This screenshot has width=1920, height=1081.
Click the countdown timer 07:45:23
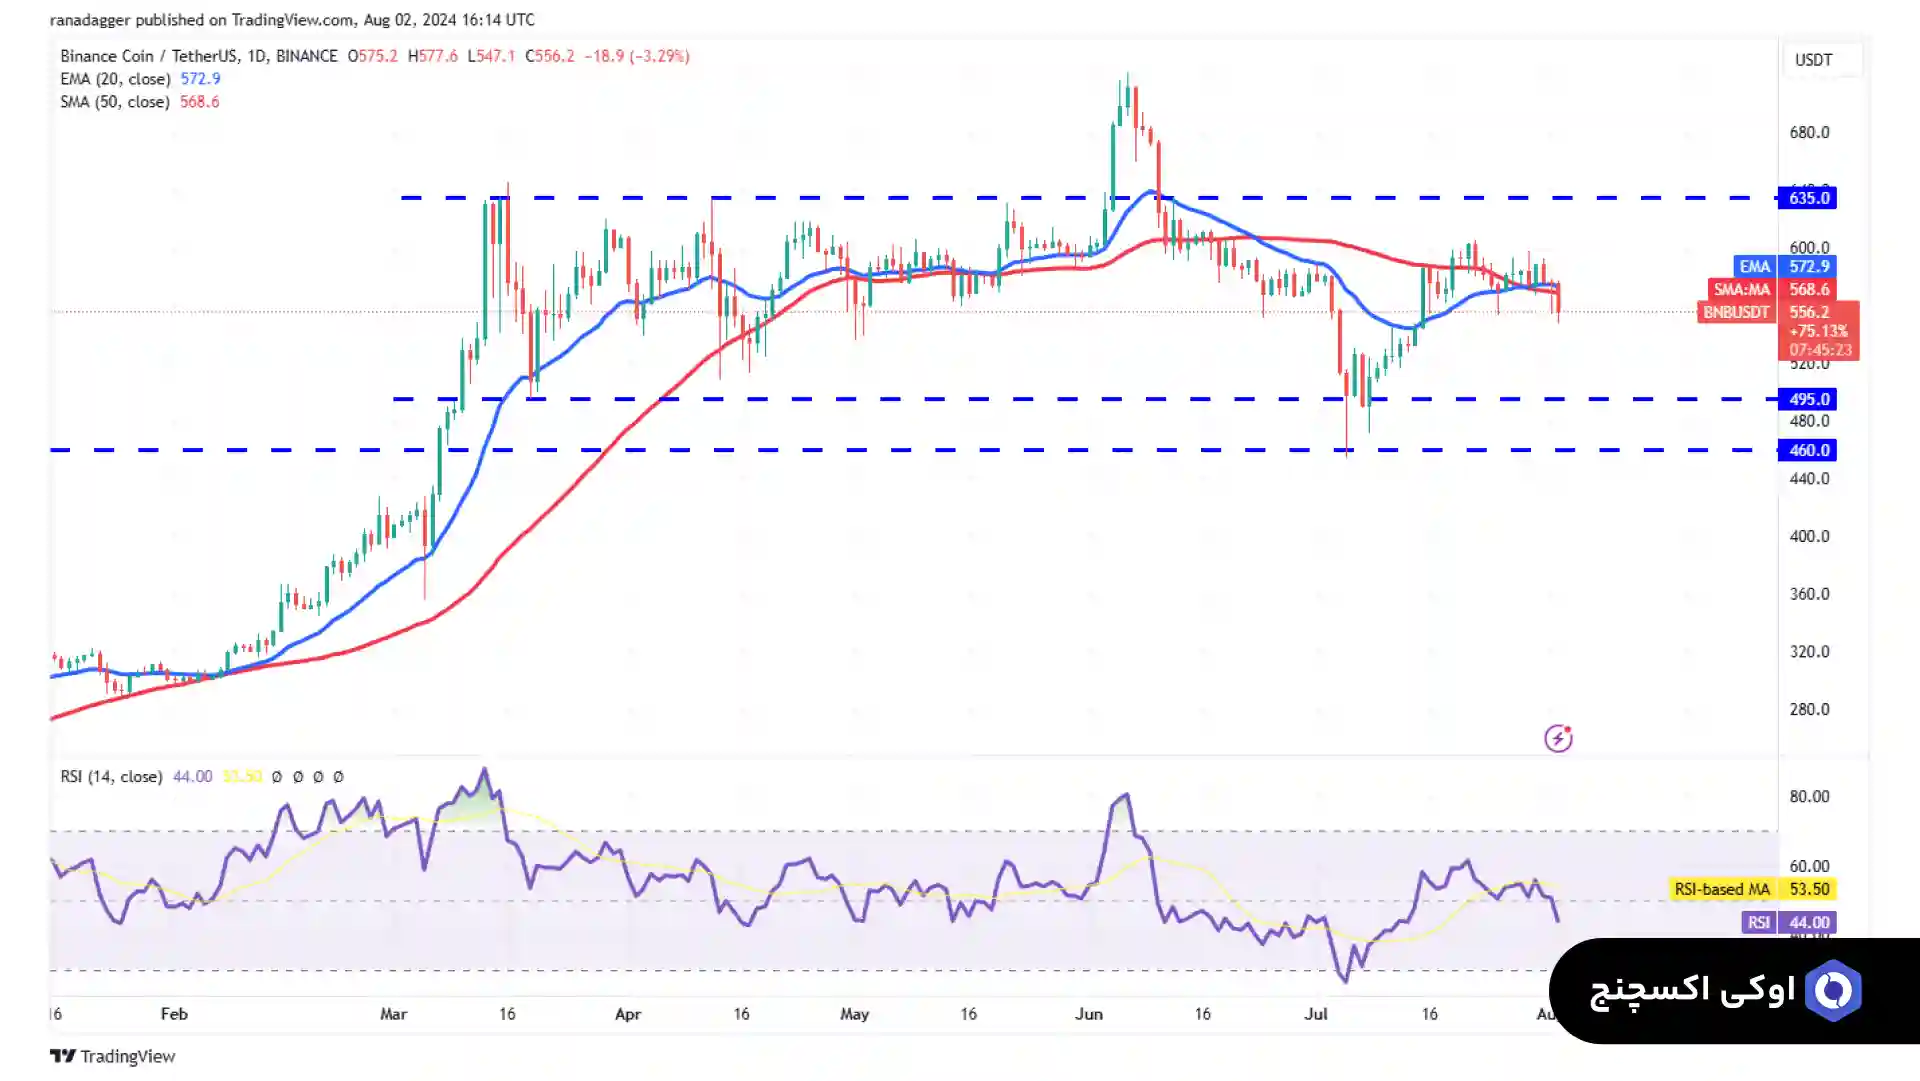[x=1820, y=350]
